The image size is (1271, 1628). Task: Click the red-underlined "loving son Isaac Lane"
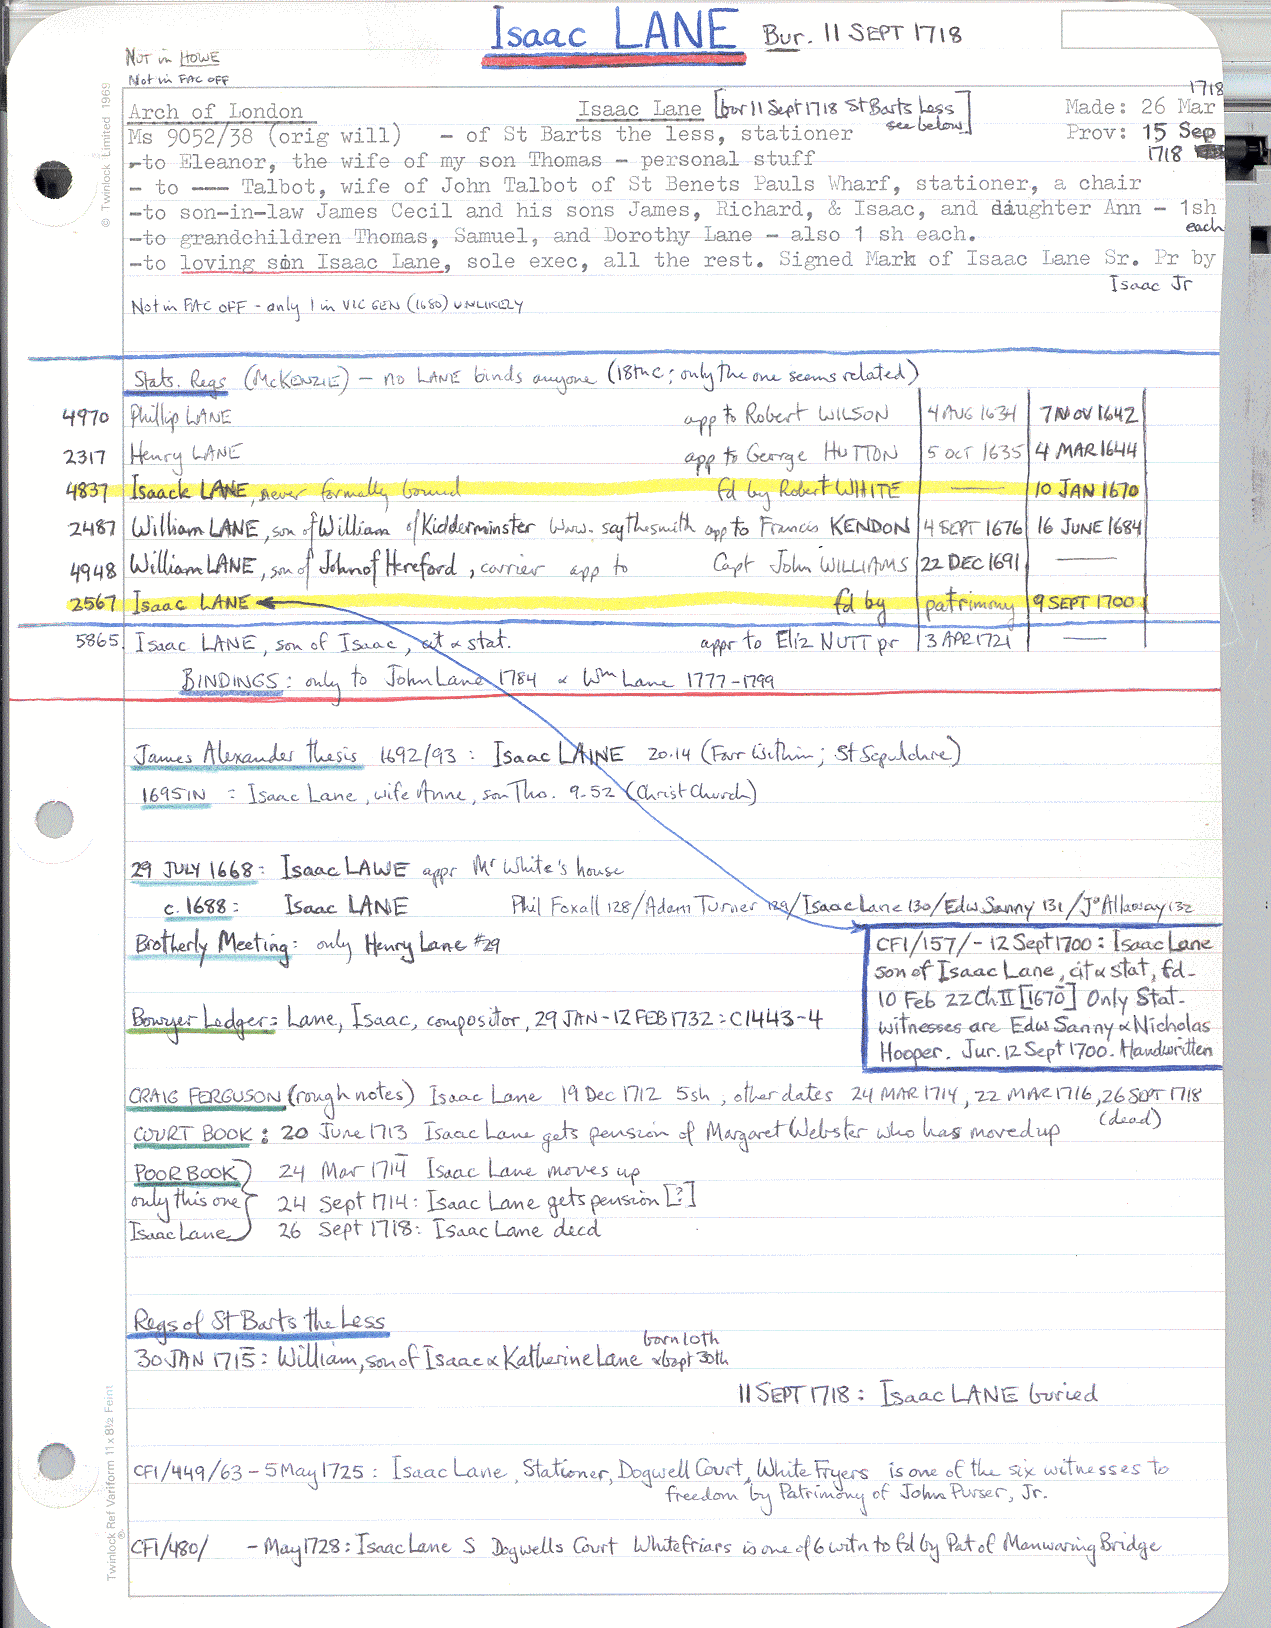pyautogui.click(x=310, y=262)
